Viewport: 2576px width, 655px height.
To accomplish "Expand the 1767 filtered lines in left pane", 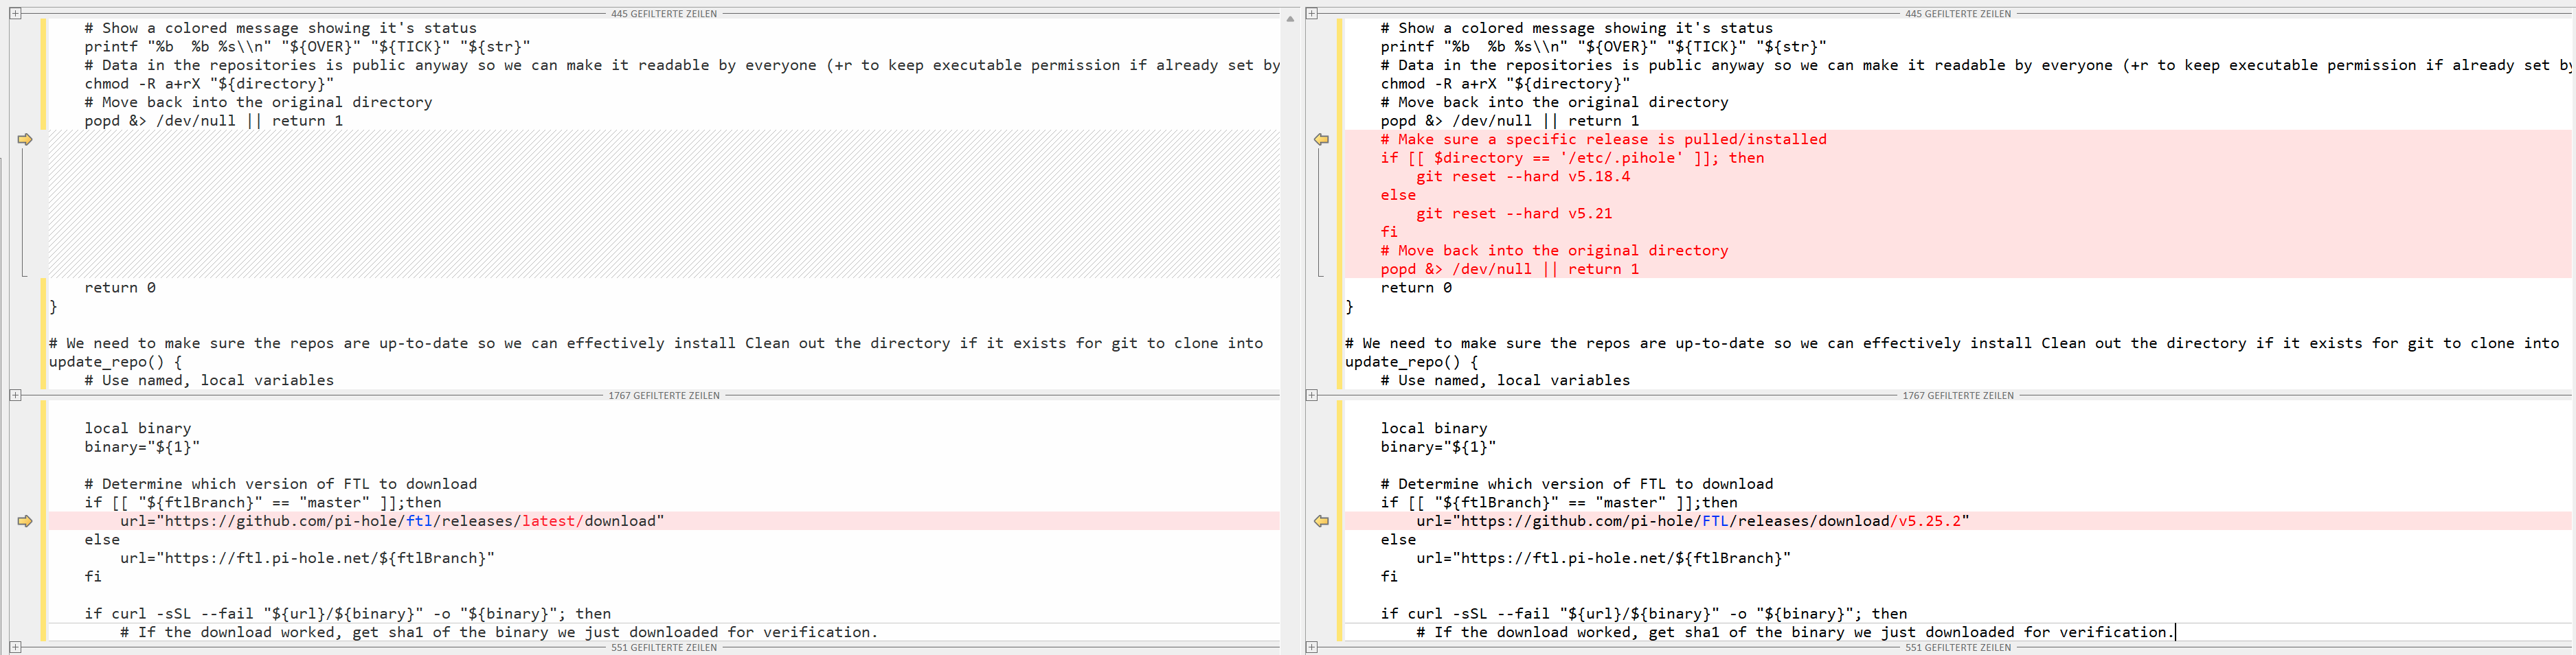I will (x=15, y=395).
